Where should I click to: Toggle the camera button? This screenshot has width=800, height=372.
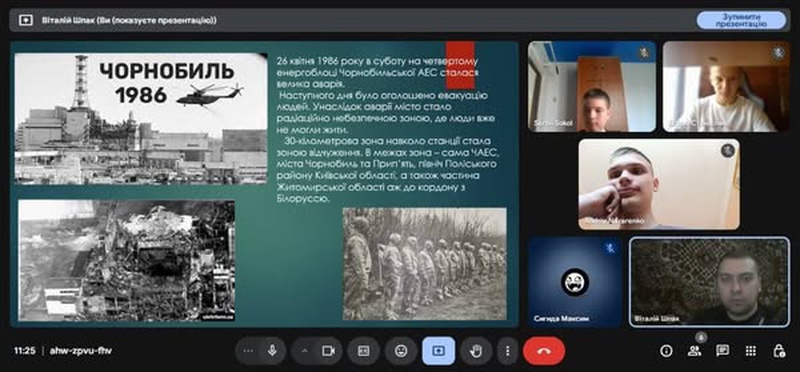pos(328,351)
